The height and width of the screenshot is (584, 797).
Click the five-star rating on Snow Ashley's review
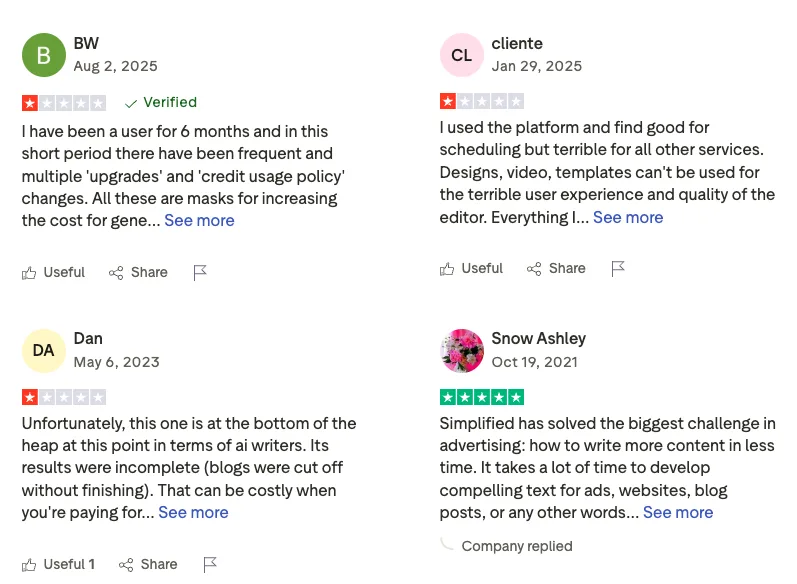[482, 397]
